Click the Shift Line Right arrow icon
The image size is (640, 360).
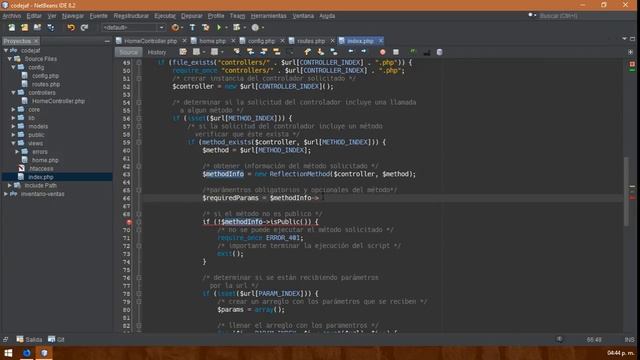[x=364, y=52]
